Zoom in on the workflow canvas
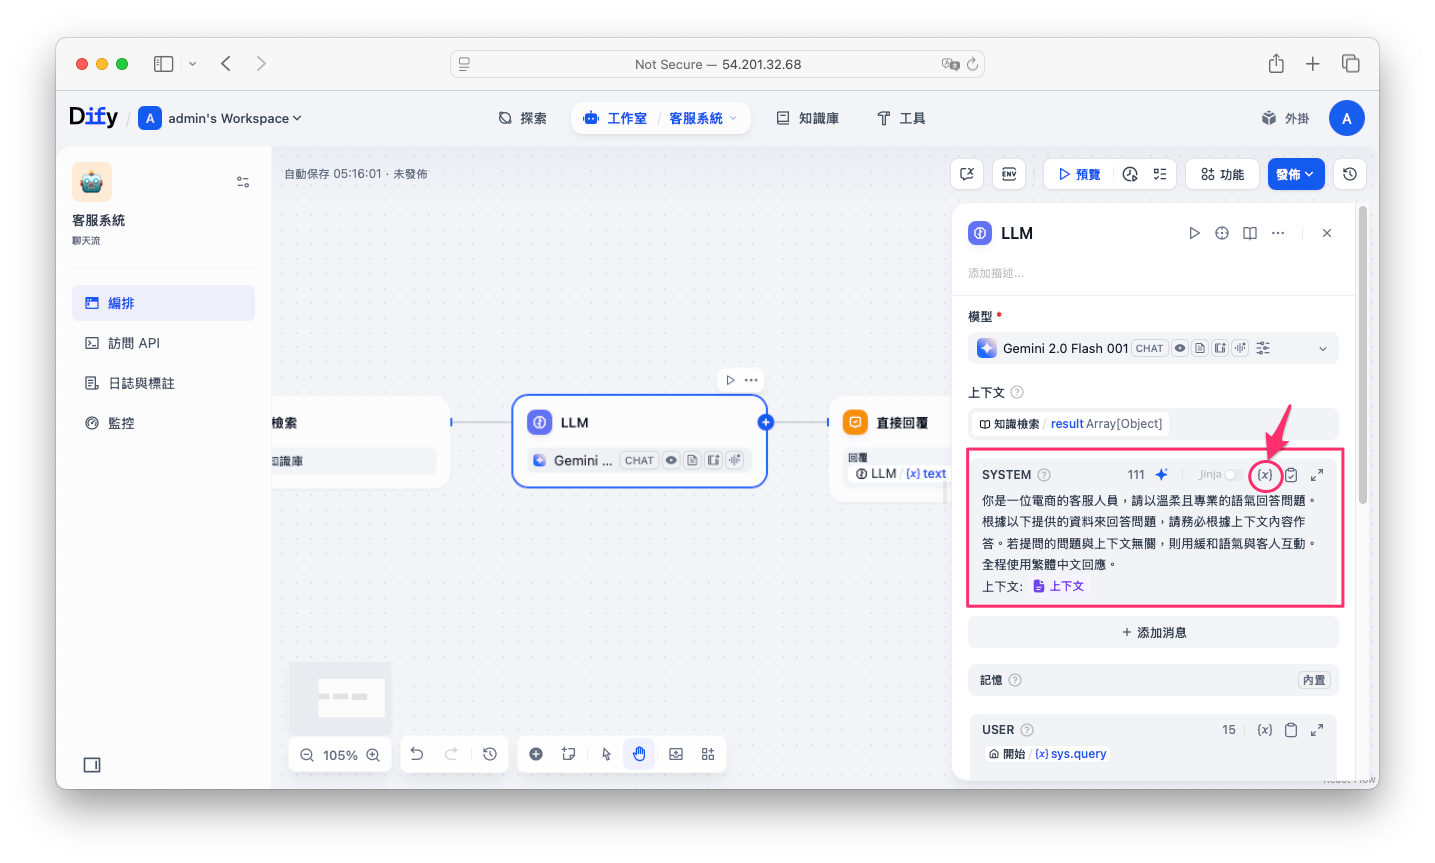 pyautogui.click(x=373, y=755)
